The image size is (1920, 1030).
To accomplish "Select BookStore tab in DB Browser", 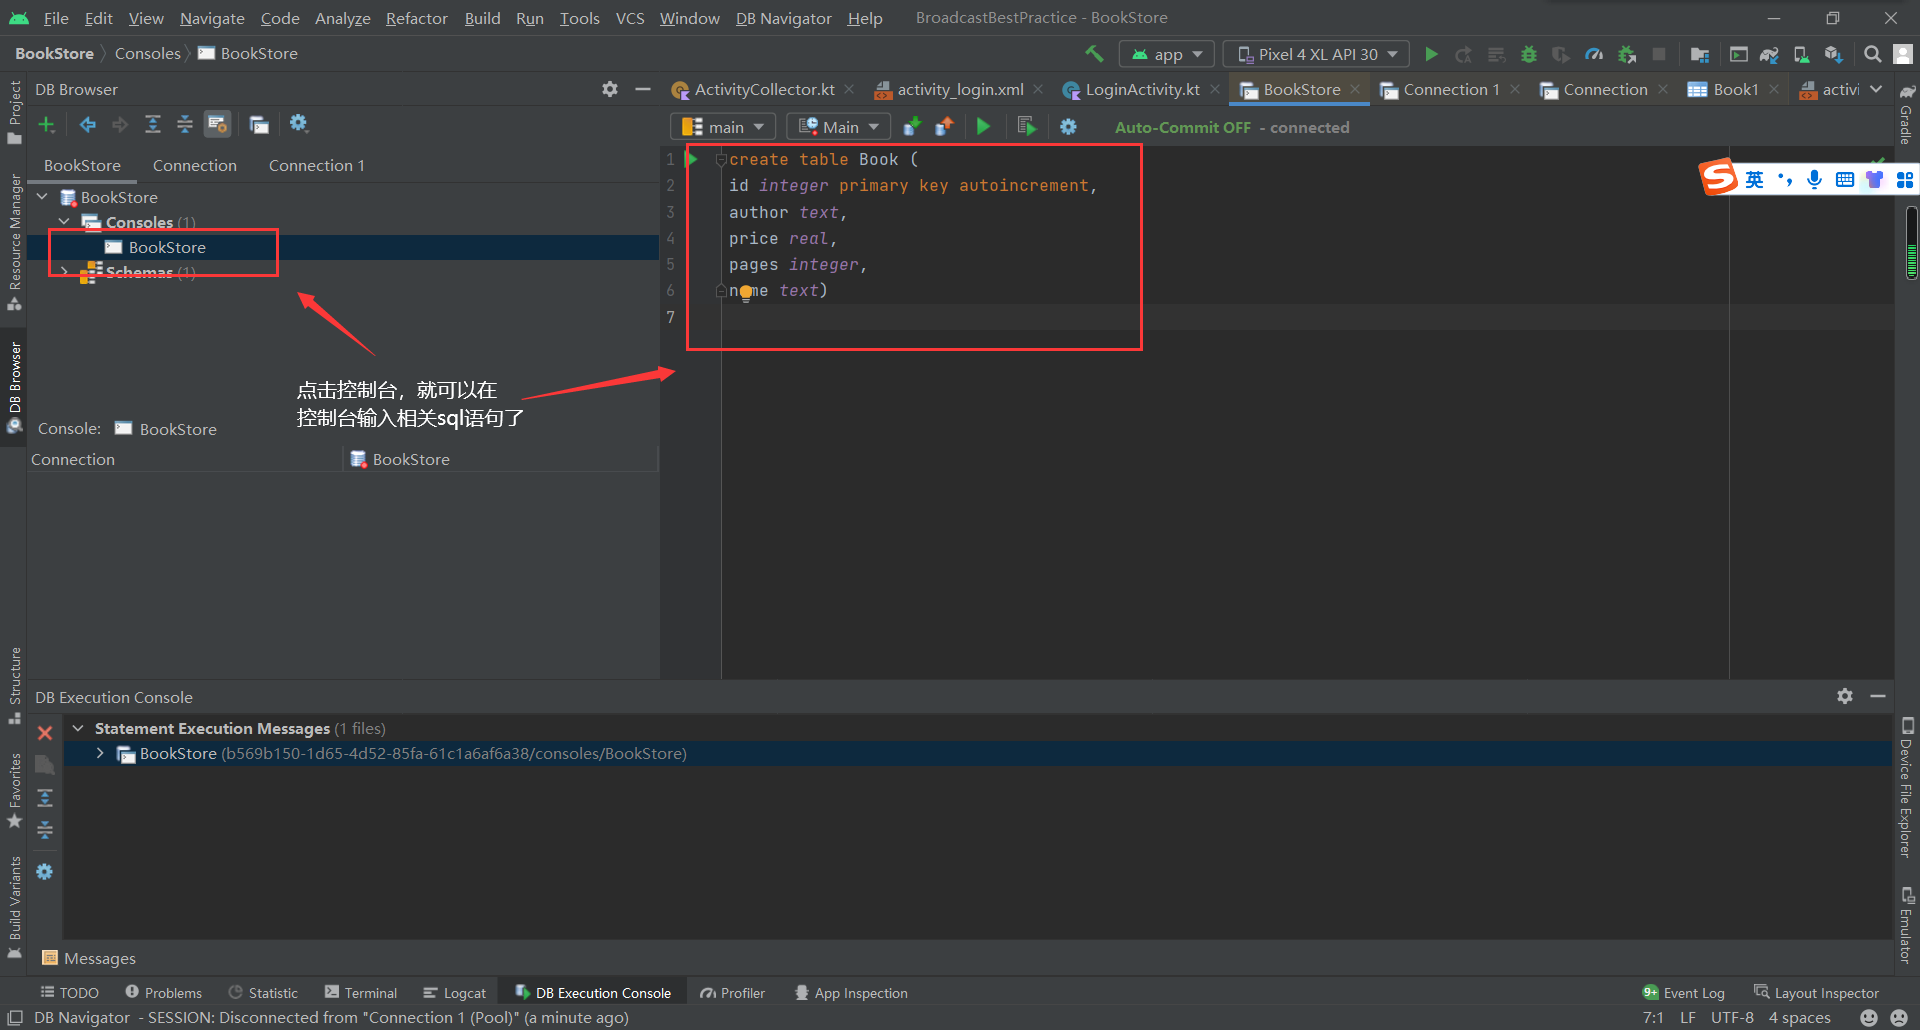I will [82, 165].
